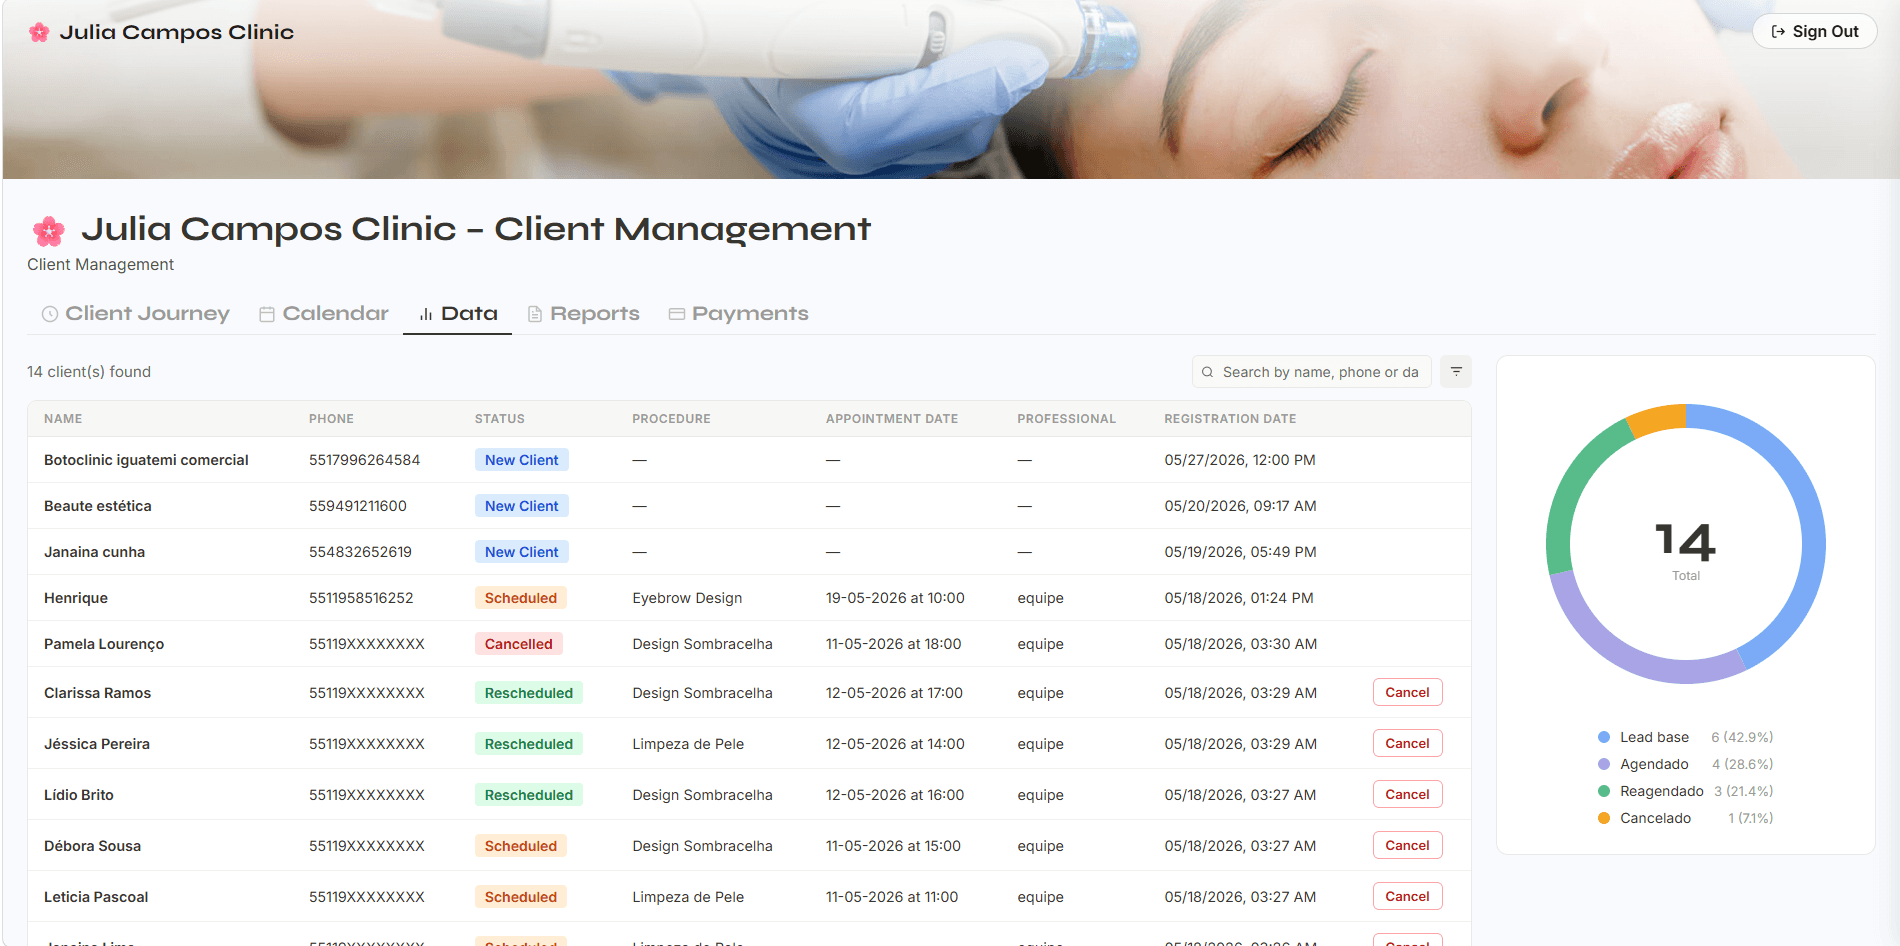Cancel Lídio Brito appointment
Image resolution: width=1900 pixels, height=946 pixels.
(1407, 794)
